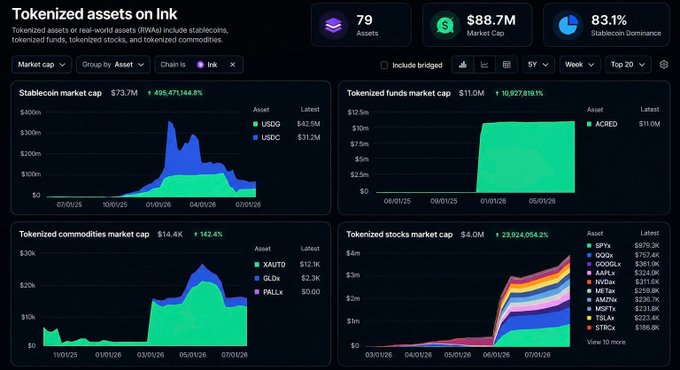Open the Group by Asset dropdown

pos(113,65)
